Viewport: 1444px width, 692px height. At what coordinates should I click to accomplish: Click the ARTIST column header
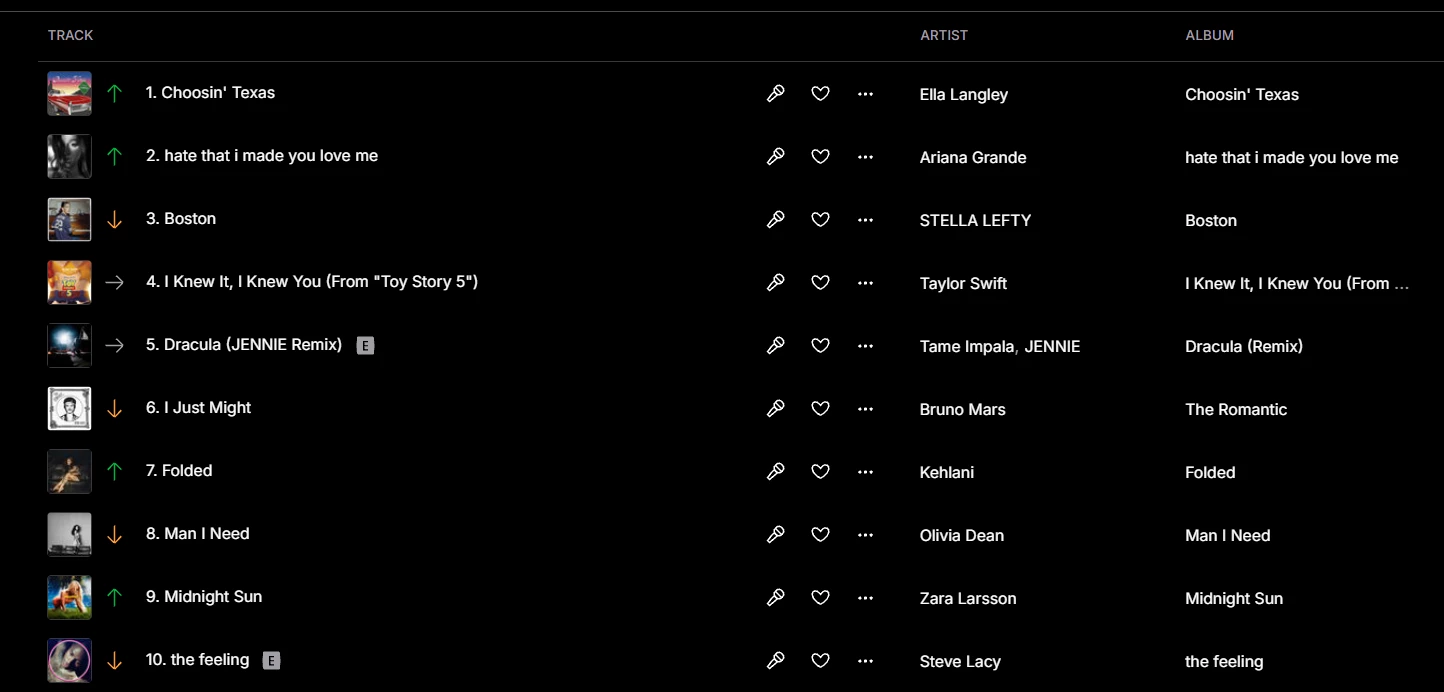click(x=944, y=35)
